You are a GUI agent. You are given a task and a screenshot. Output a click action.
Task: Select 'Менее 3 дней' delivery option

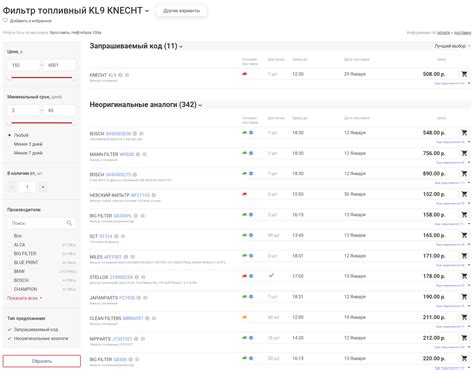click(x=9, y=144)
